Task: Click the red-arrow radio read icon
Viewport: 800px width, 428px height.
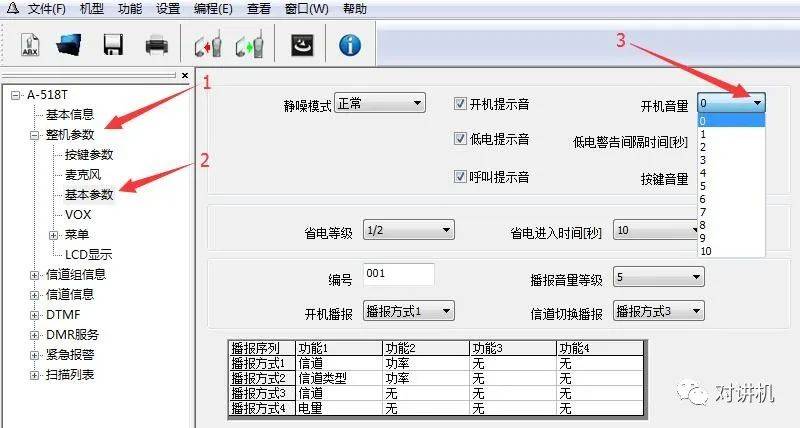Action: pyautogui.click(x=207, y=45)
